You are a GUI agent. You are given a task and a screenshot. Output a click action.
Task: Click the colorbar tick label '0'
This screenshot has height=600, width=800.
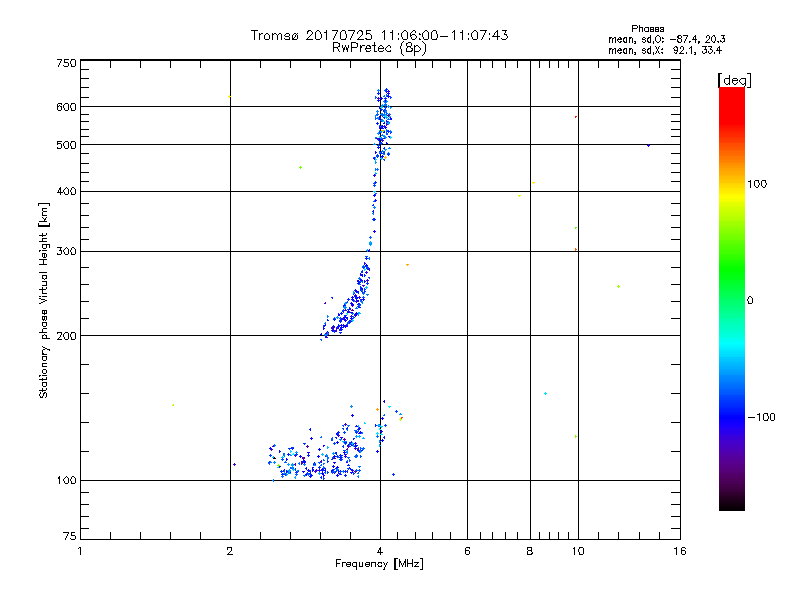[x=750, y=300]
